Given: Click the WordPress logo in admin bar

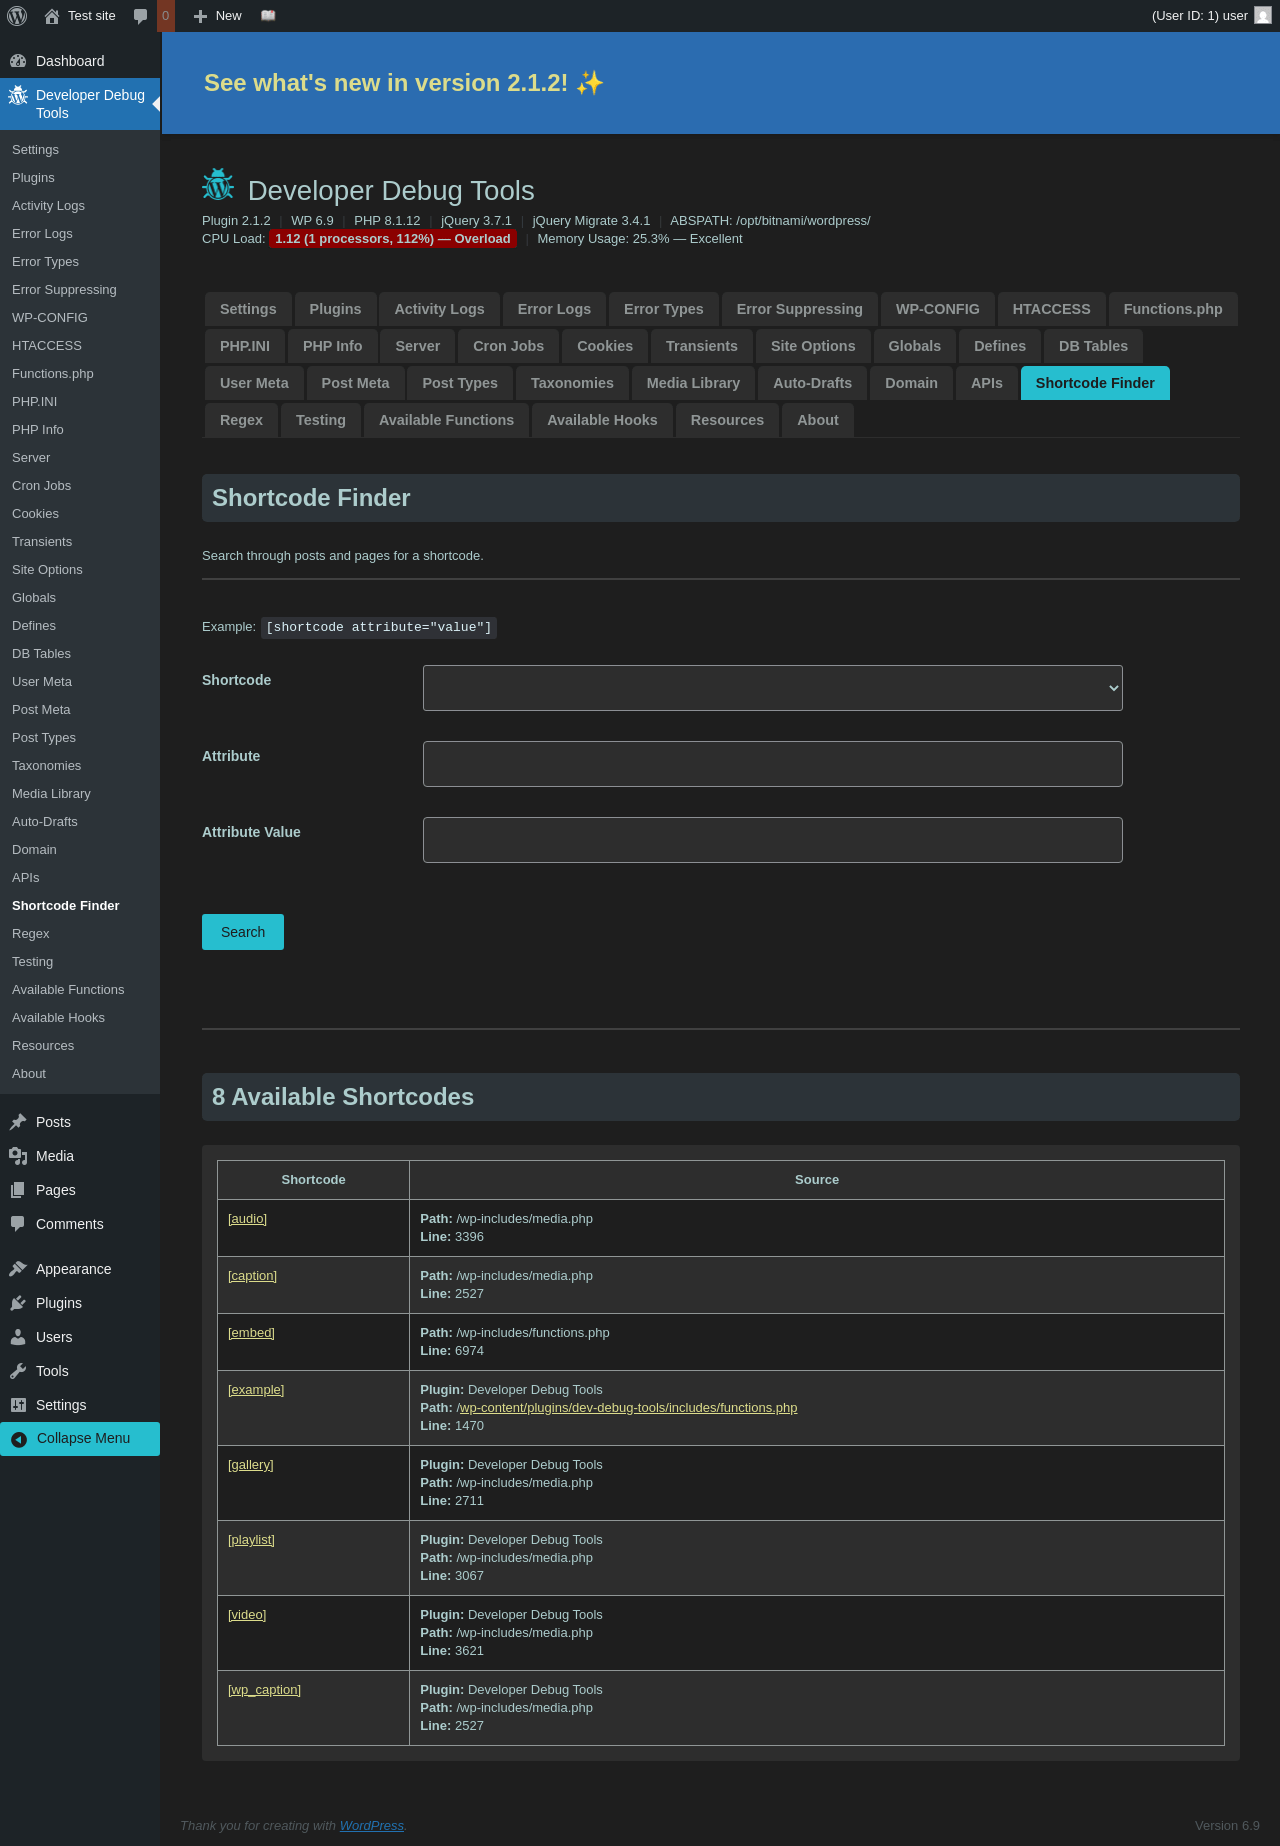Looking at the screenshot, I should pos(17,16).
